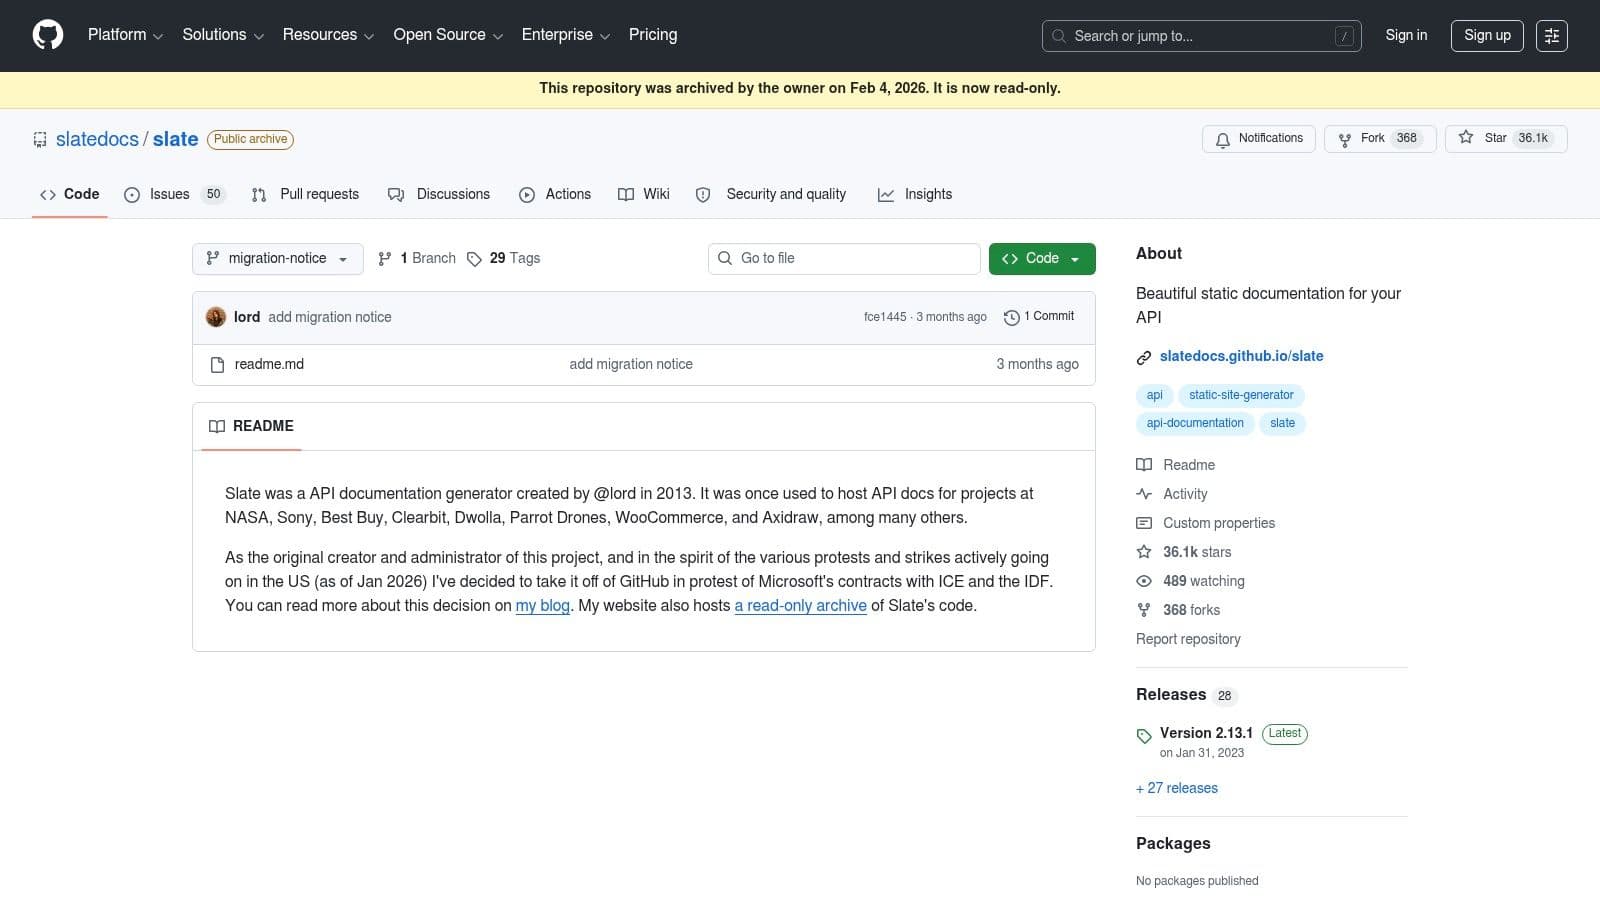
Task: Click the Notifications button
Action: tap(1259, 139)
